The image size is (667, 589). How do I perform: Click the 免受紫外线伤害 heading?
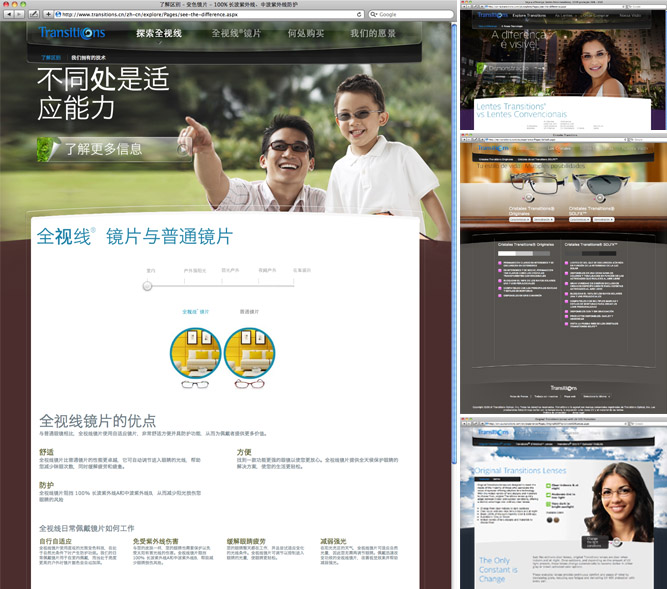[156, 541]
